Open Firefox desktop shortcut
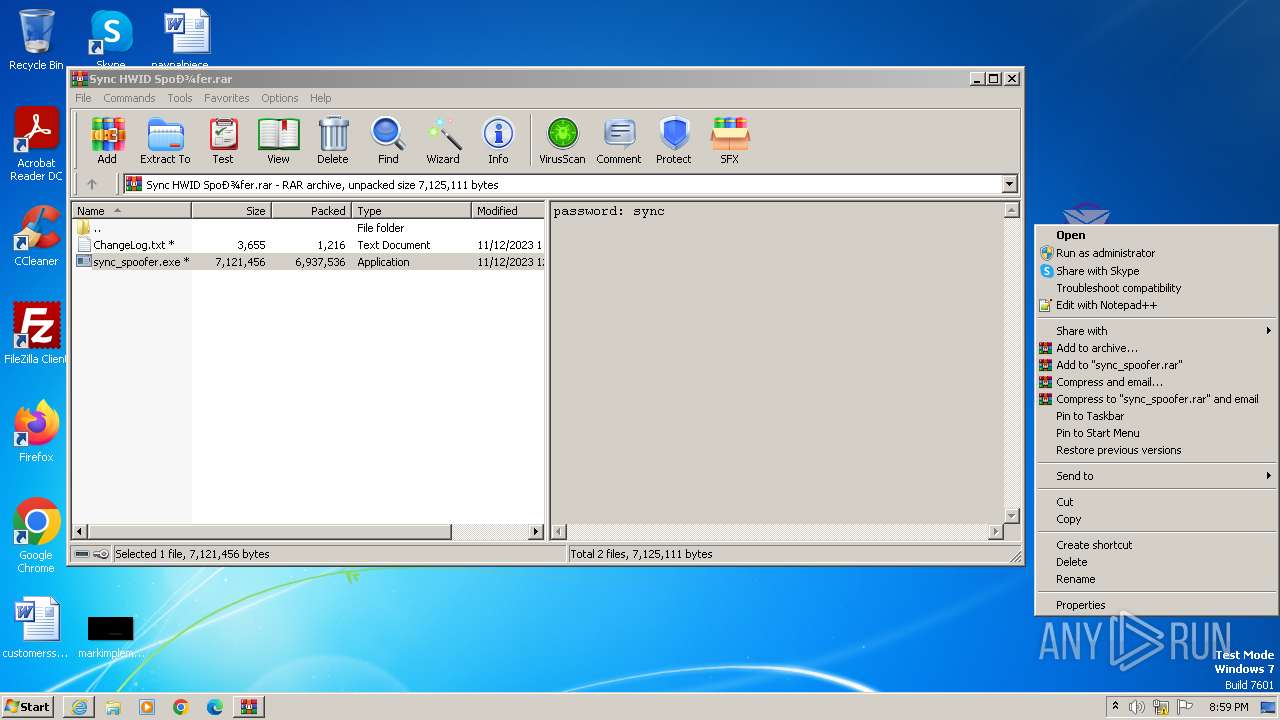 coord(36,432)
